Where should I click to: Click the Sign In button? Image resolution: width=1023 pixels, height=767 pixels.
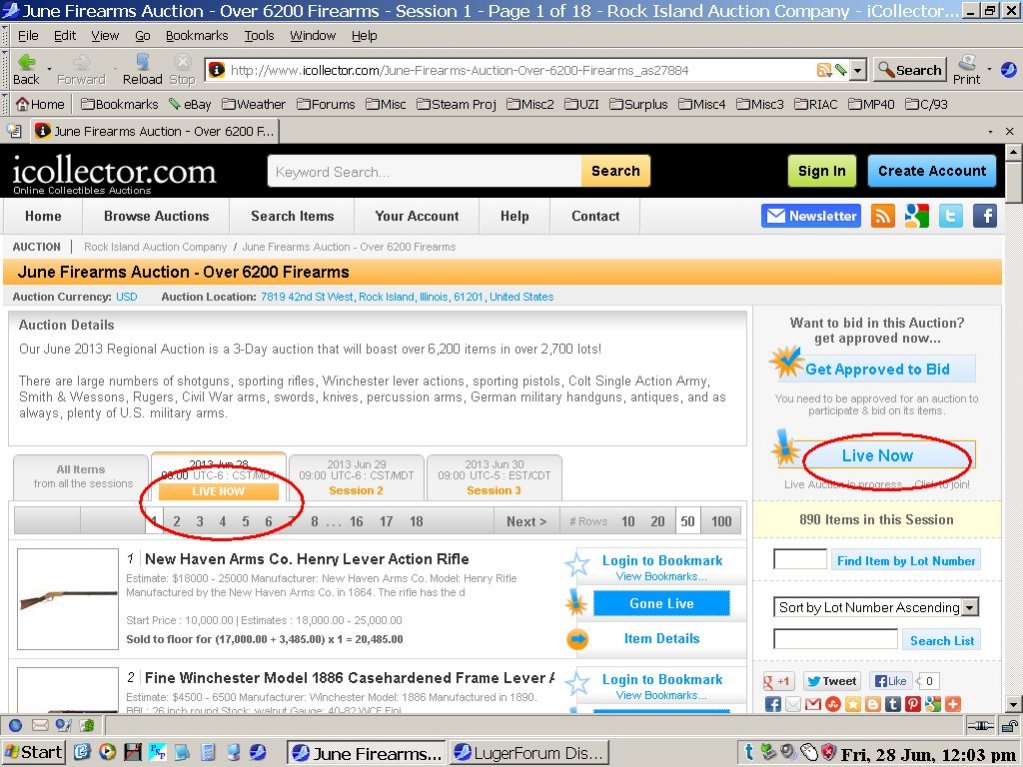(821, 171)
